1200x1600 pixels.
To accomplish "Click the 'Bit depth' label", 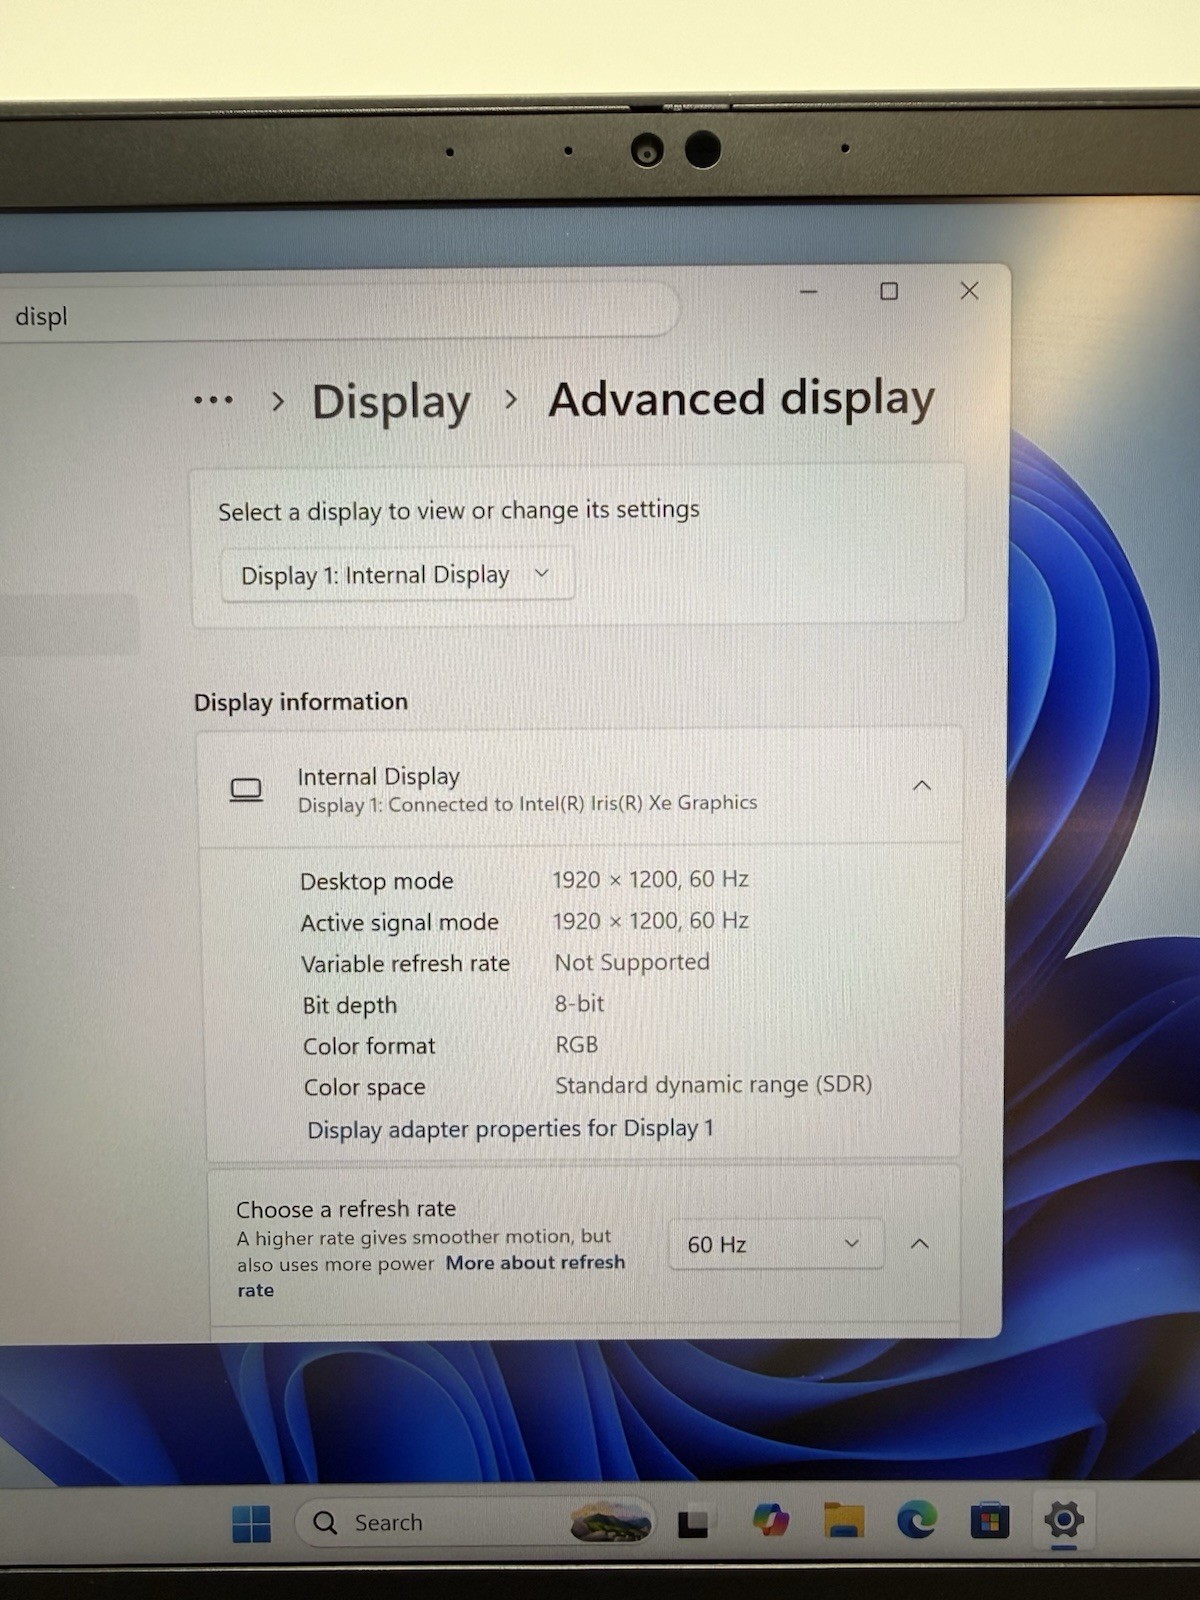I will 350,1005.
